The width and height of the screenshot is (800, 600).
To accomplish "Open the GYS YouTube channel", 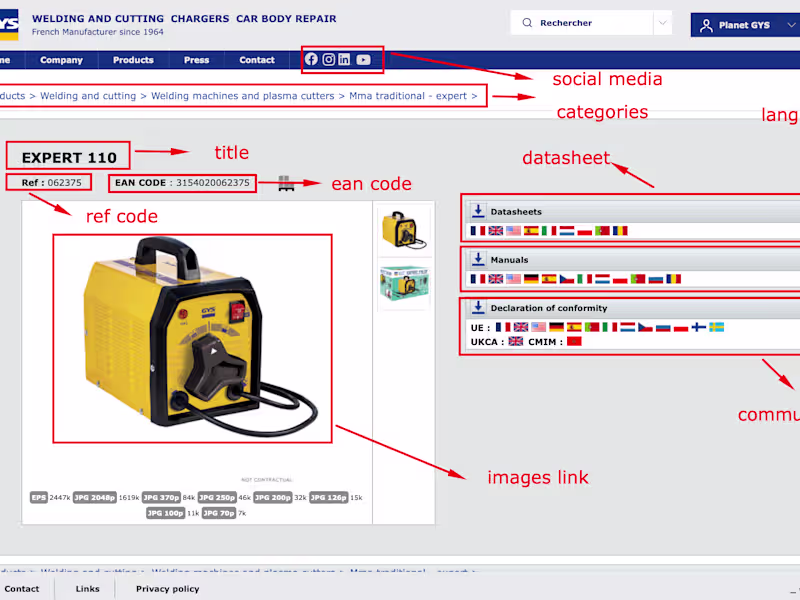I will click(363, 60).
